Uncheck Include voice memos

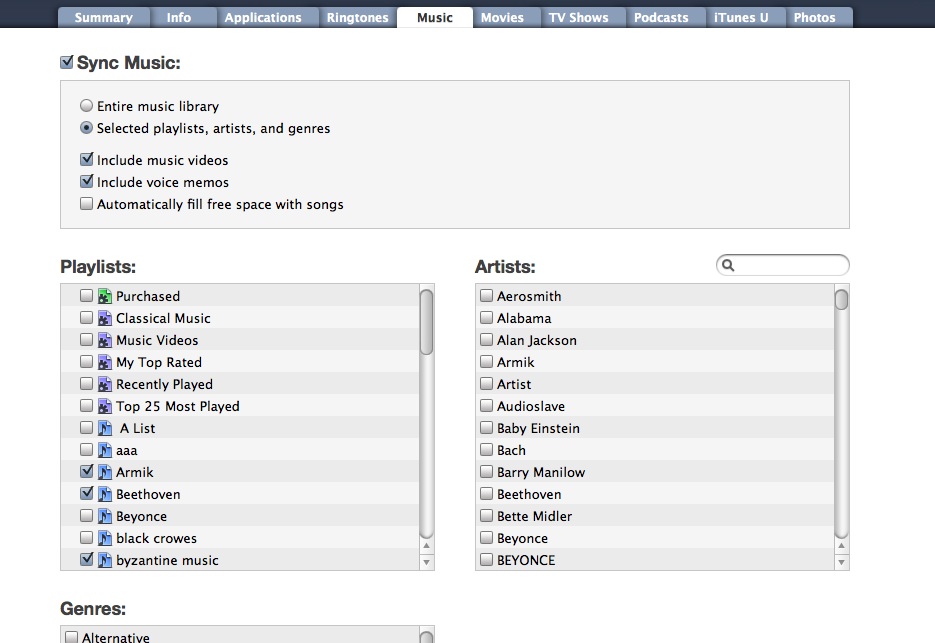pos(86,181)
